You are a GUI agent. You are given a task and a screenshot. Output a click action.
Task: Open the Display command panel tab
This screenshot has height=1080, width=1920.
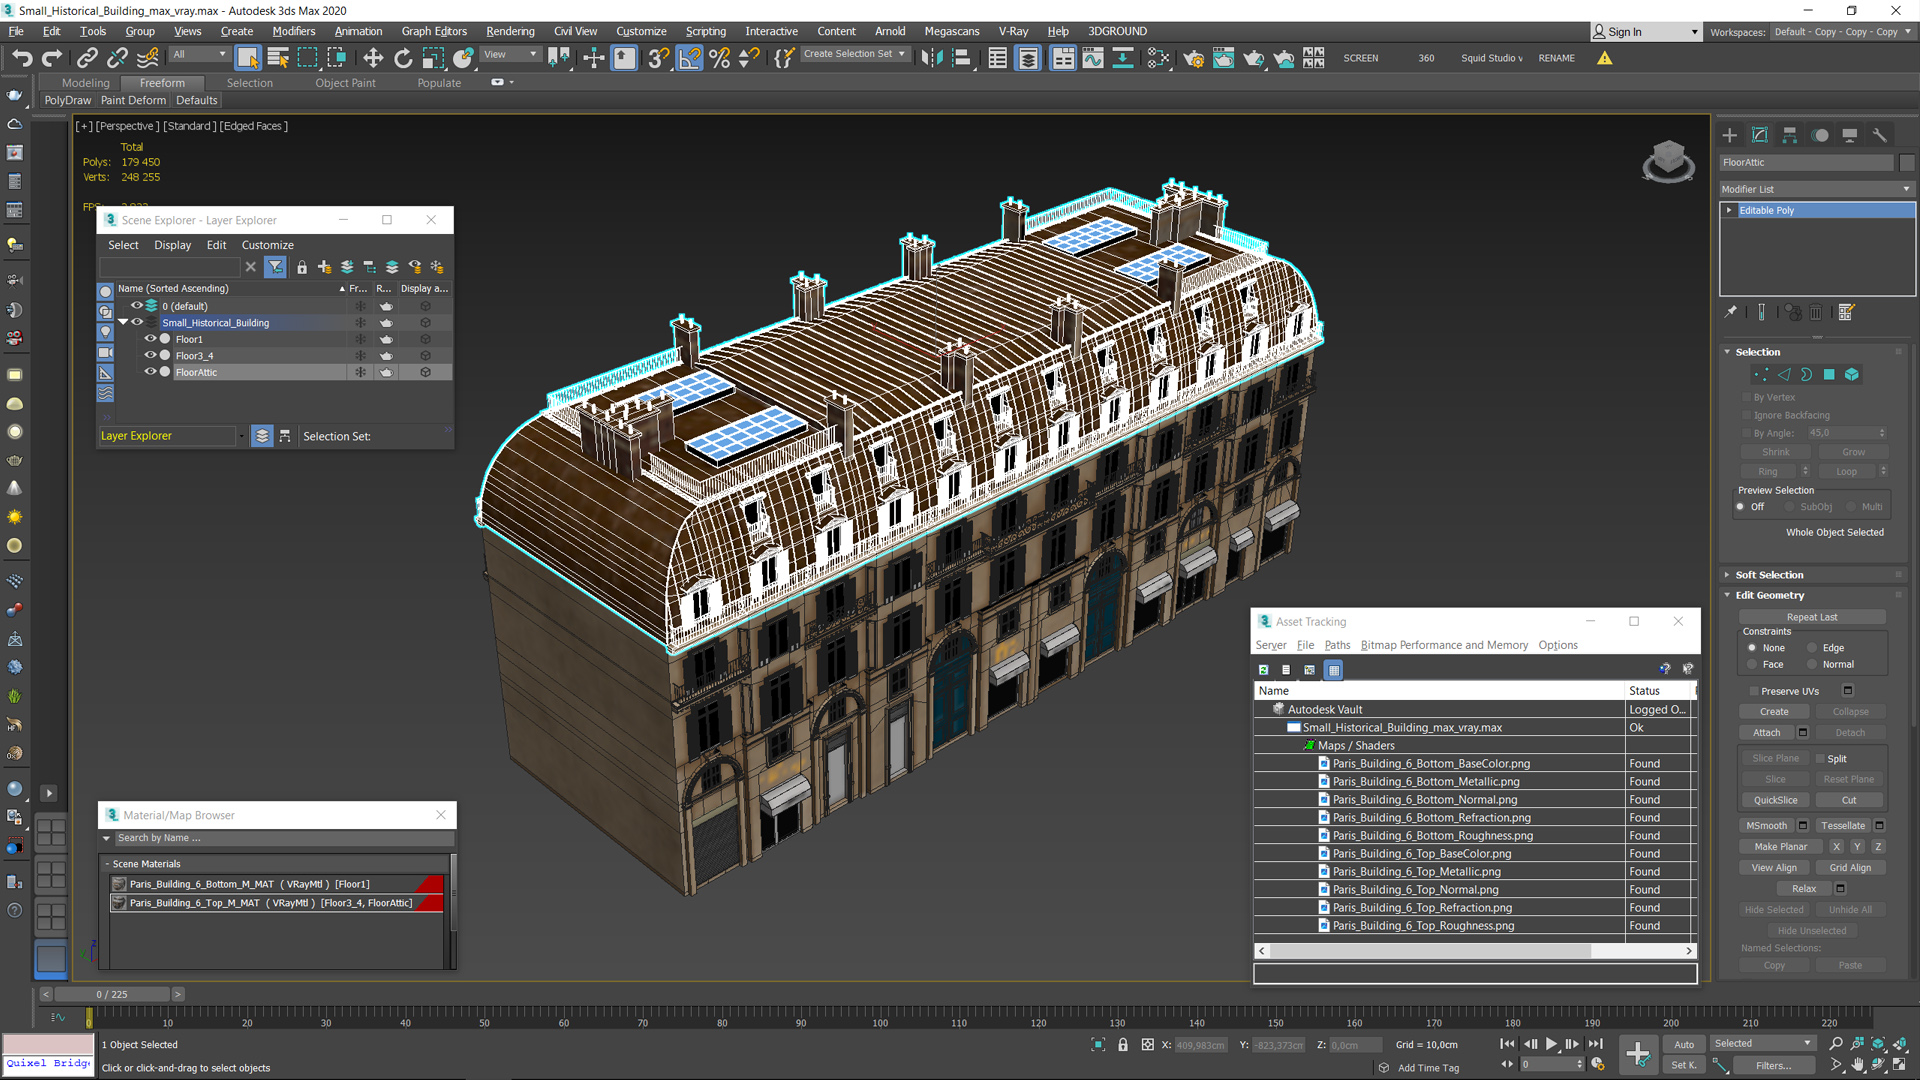[x=1850, y=135]
